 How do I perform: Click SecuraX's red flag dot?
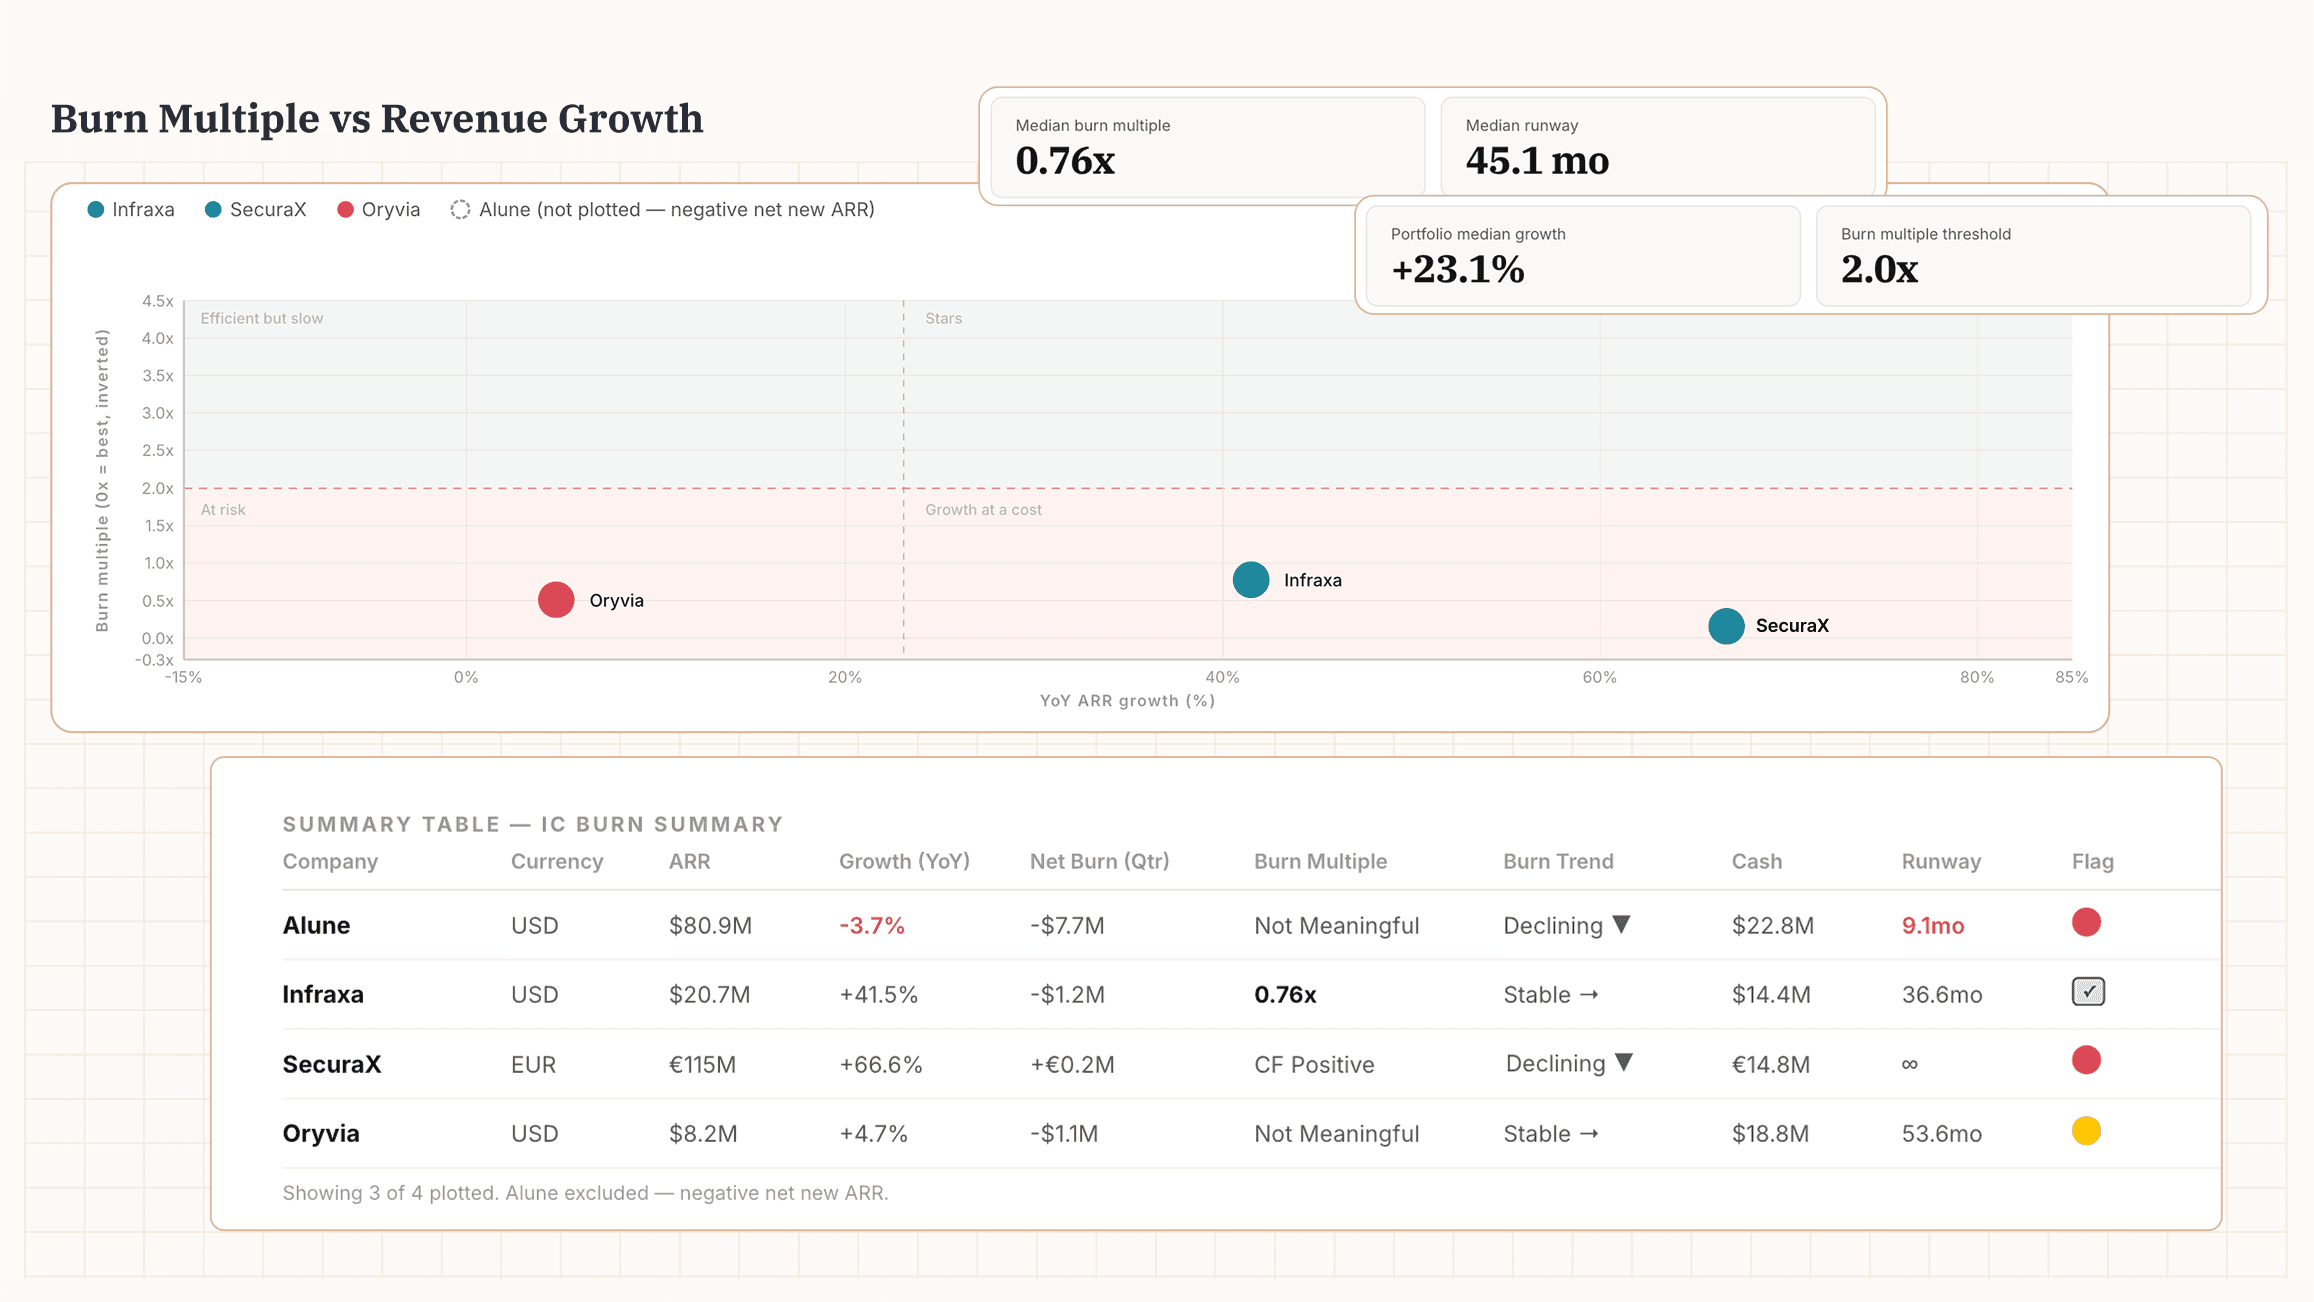[x=2086, y=1060]
